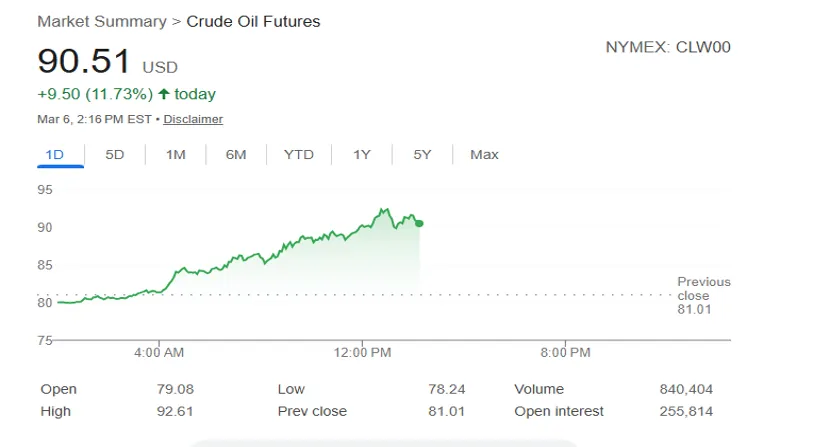Switch to the 5D chart view
The width and height of the screenshot is (830, 448).
click(115, 154)
